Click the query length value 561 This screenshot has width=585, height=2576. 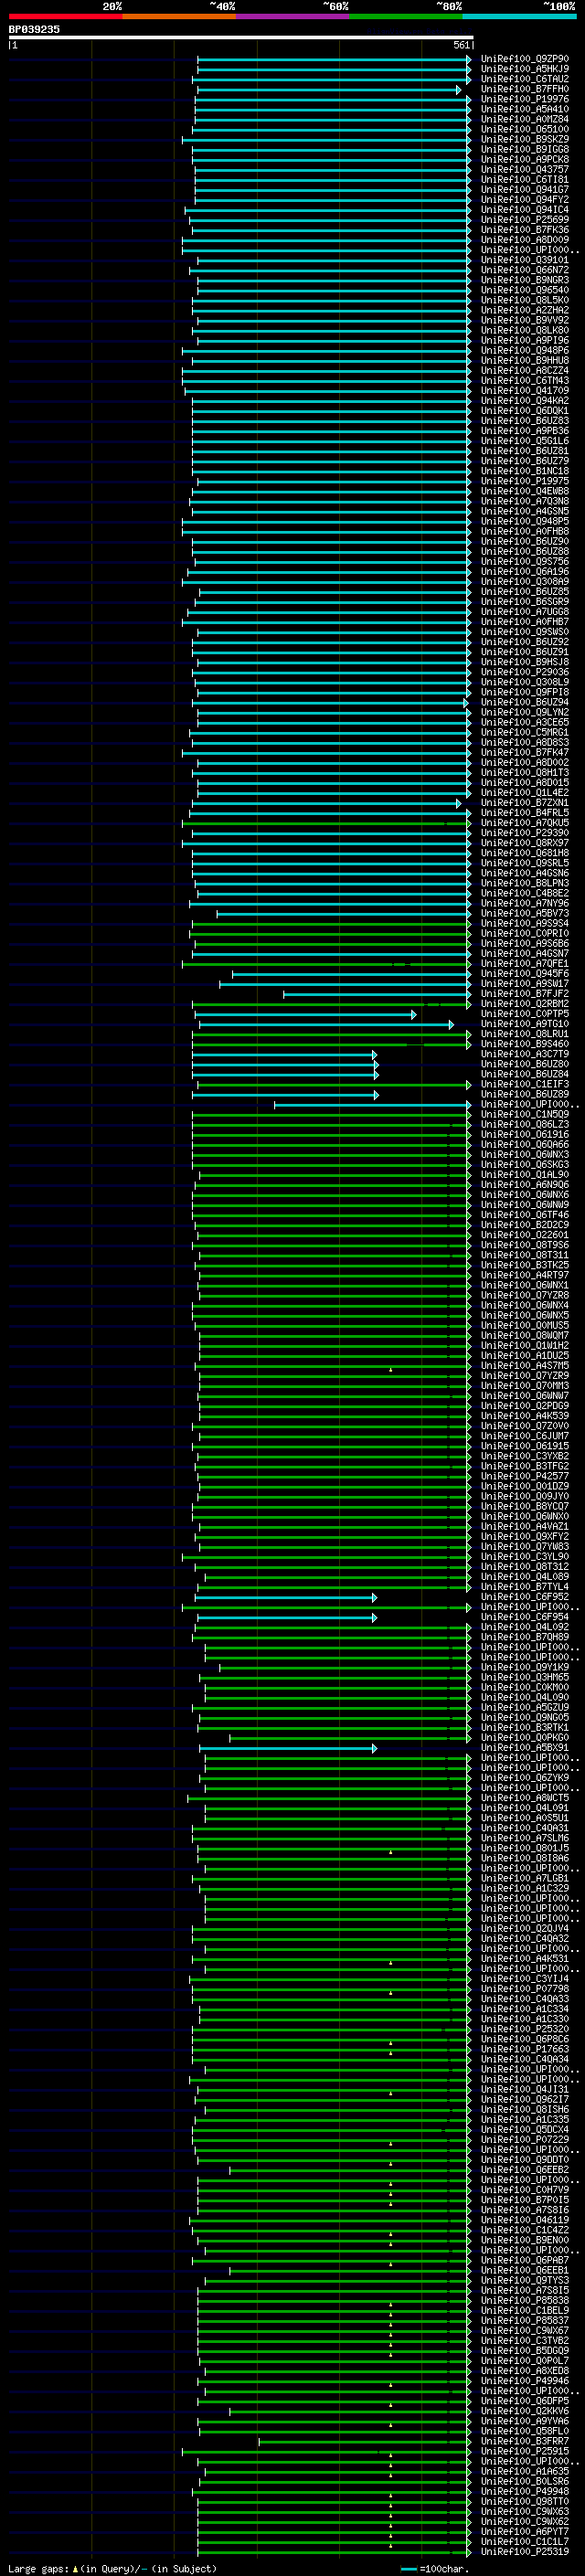pyautogui.click(x=461, y=45)
